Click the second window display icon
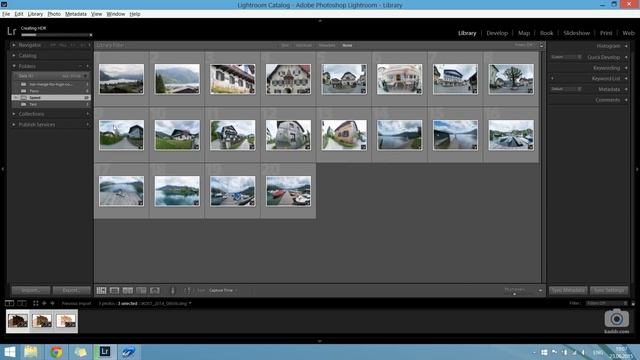The width and height of the screenshot is (640, 360). pyautogui.click(x=22, y=303)
